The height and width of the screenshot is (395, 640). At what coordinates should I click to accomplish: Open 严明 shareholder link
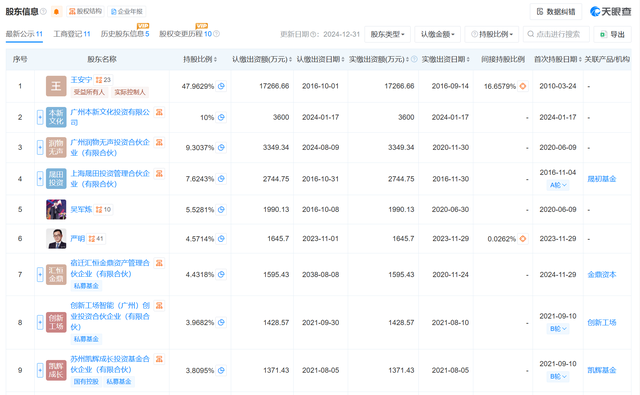(x=78, y=238)
